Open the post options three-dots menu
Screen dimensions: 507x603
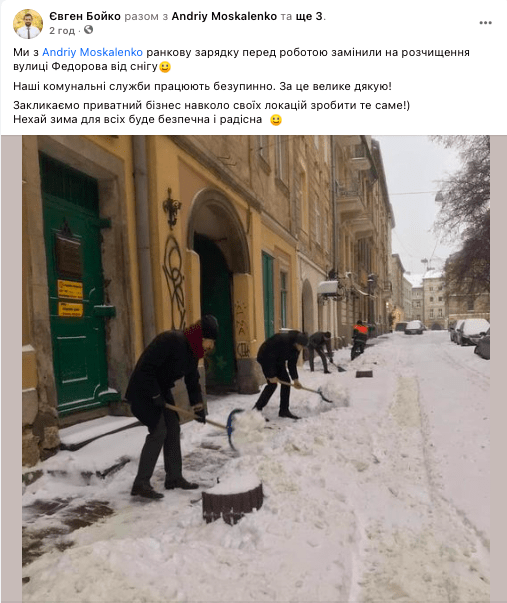point(485,23)
